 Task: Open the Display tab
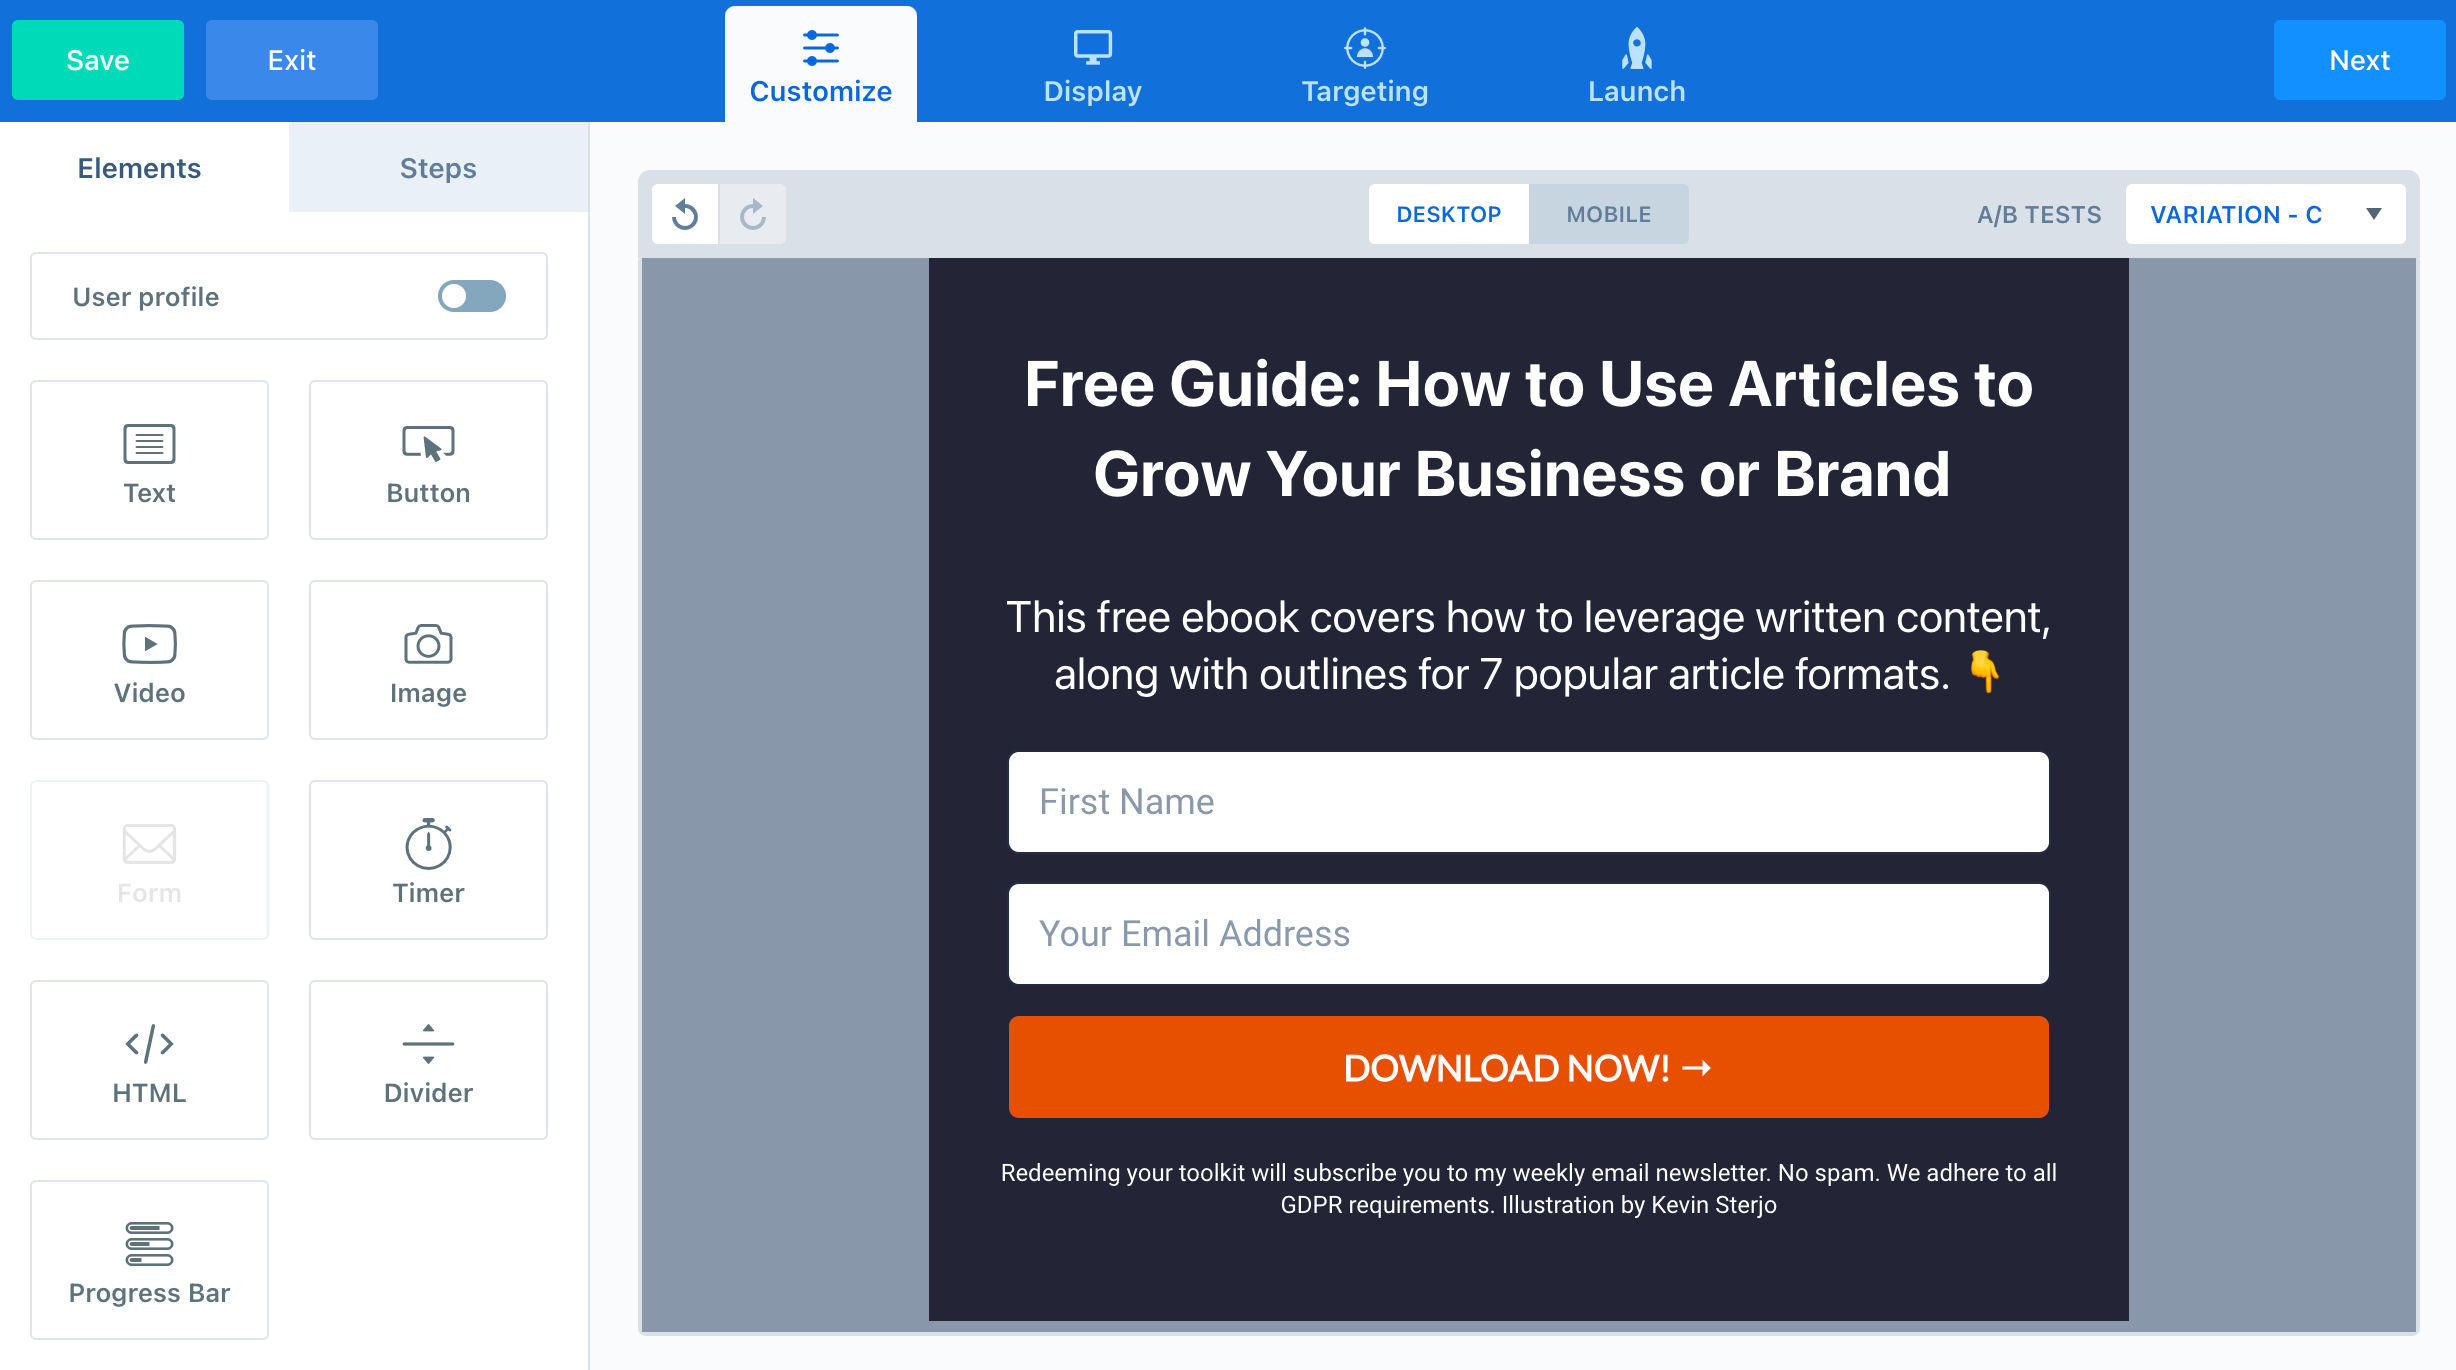tap(1092, 66)
